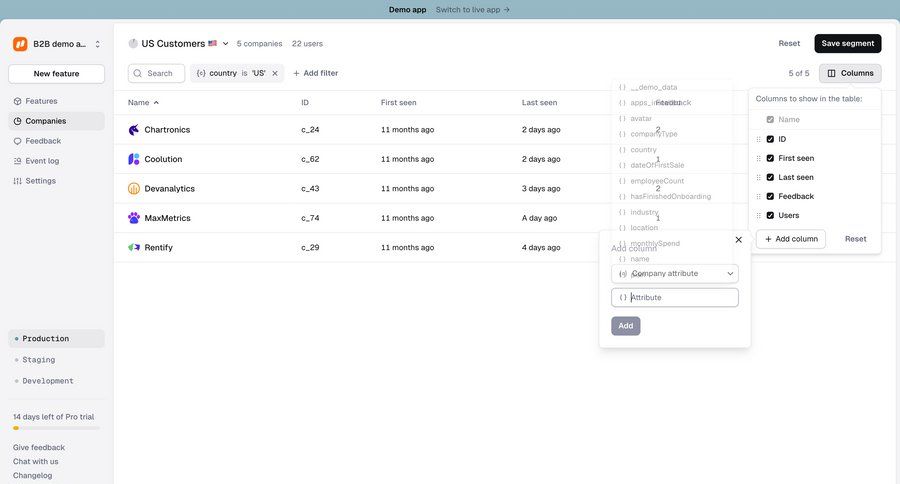Viewport: 900px width, 484px height.
Task: Close the Add column popup
Action: [x=739, y=240]
